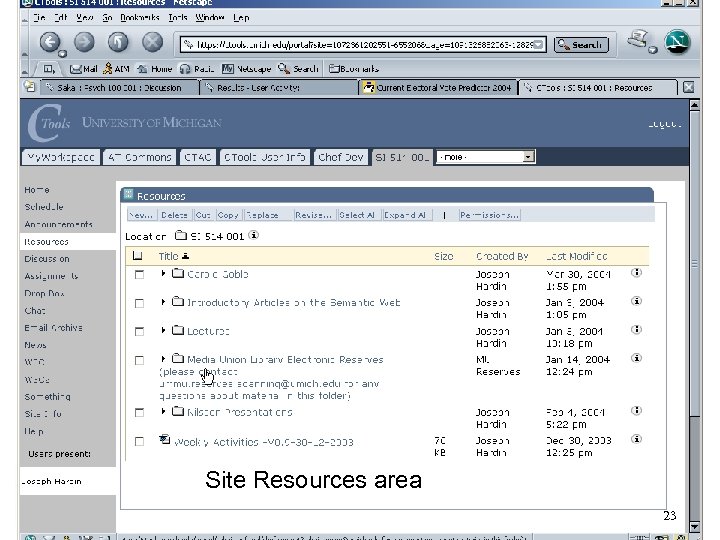Screen dimensions: 720x540
Task: Check the Nilsson Presentations folder checkbox
Action: [139, 413]
